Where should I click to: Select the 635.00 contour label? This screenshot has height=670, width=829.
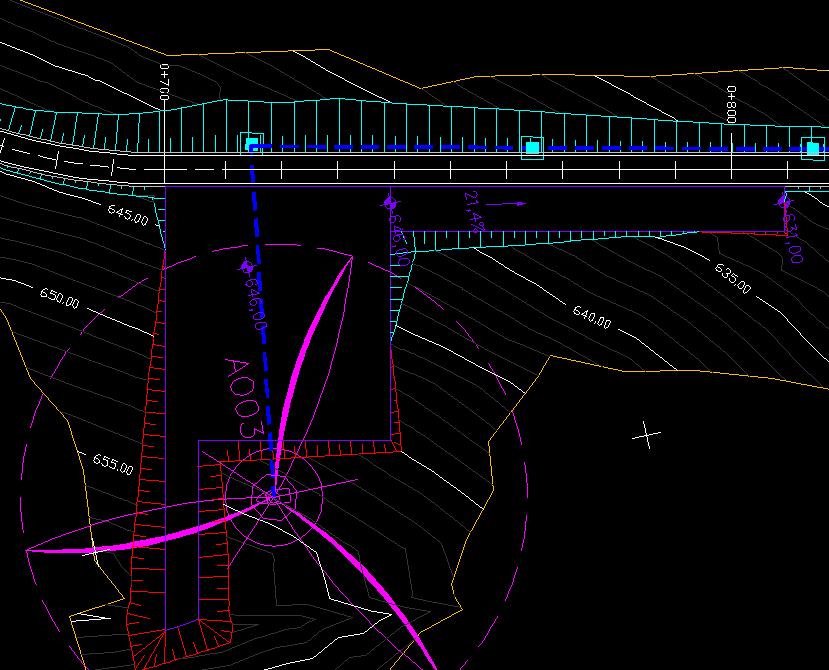click(x=733, y=279)
